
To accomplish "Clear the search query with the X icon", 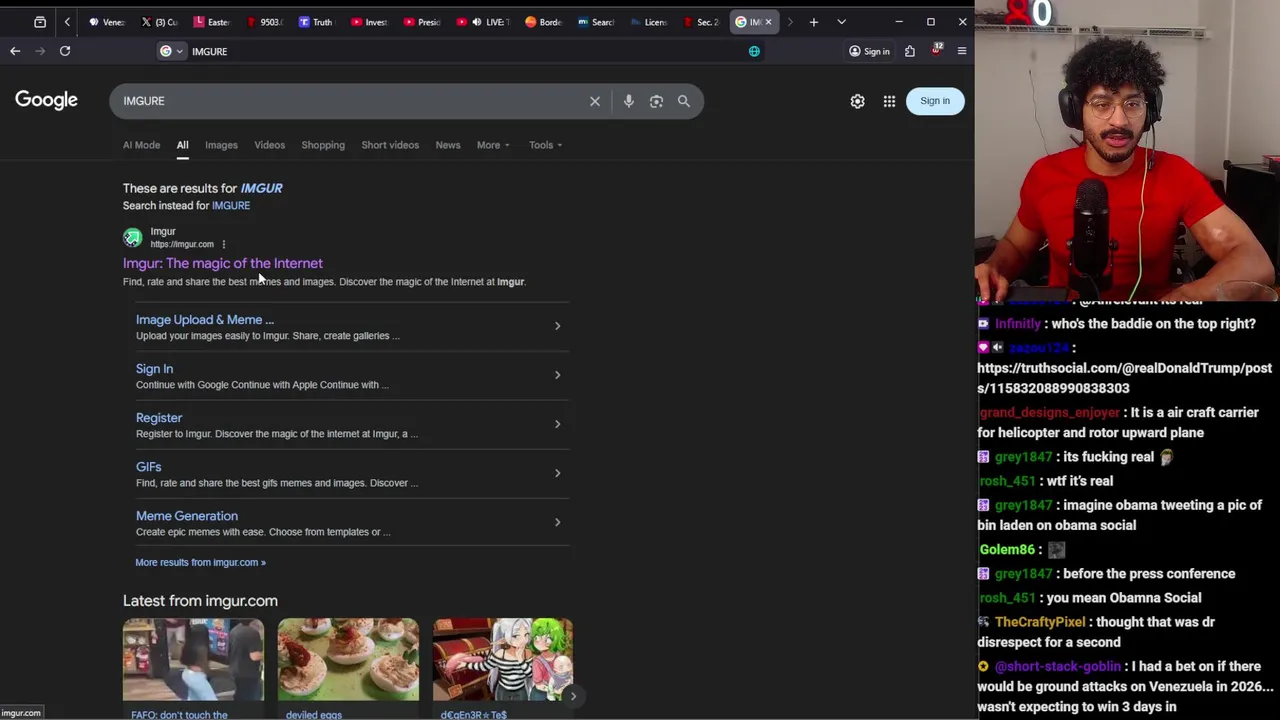I will [x=595, y=101].
